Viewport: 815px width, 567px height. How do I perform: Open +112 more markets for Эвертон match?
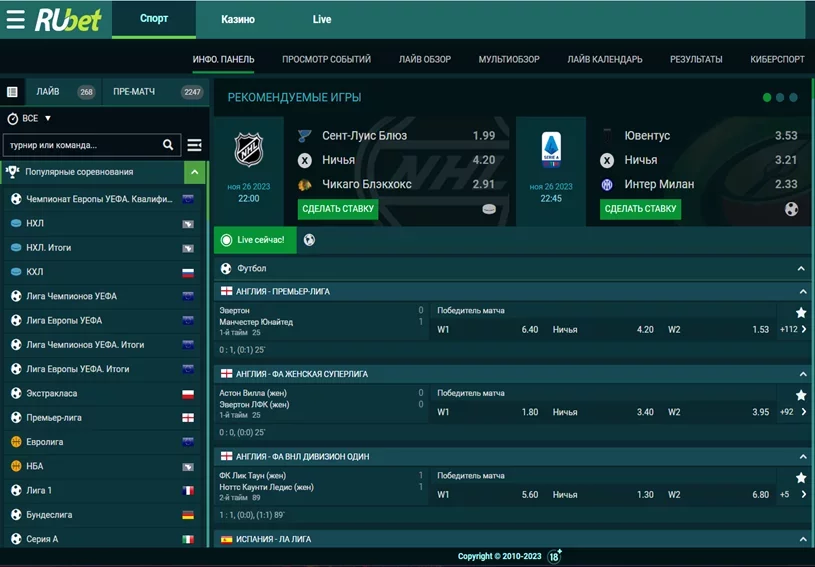pyautogui.click(x=793, y=329)
